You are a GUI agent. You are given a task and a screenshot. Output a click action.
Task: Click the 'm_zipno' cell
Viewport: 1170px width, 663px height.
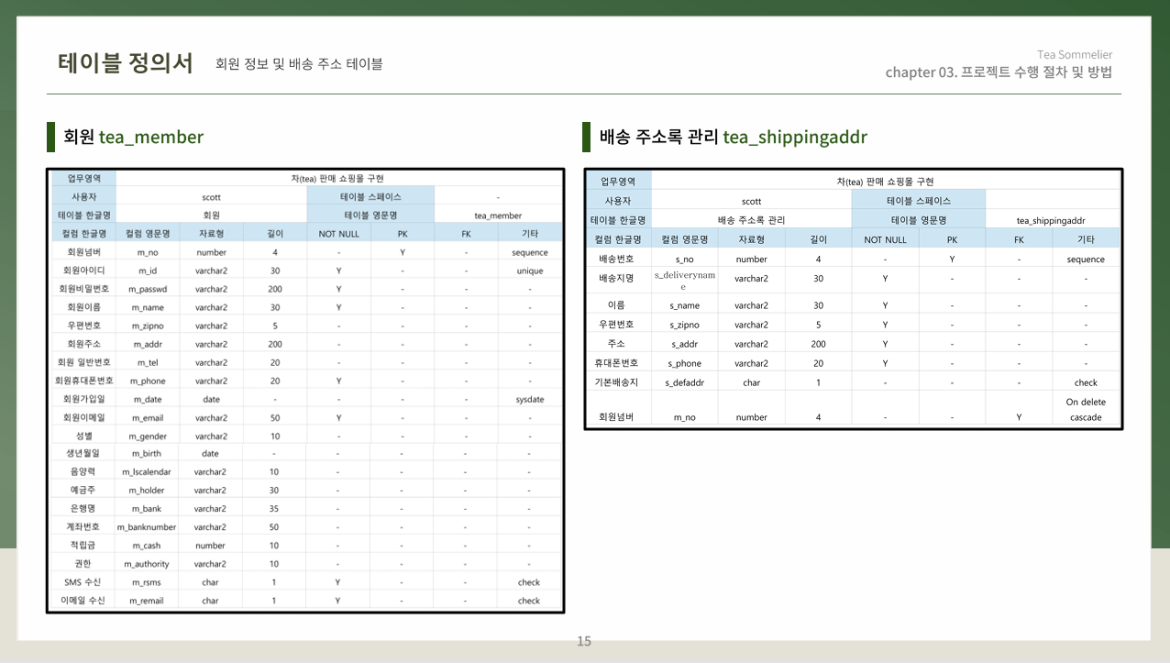click(x=147, y=326)
